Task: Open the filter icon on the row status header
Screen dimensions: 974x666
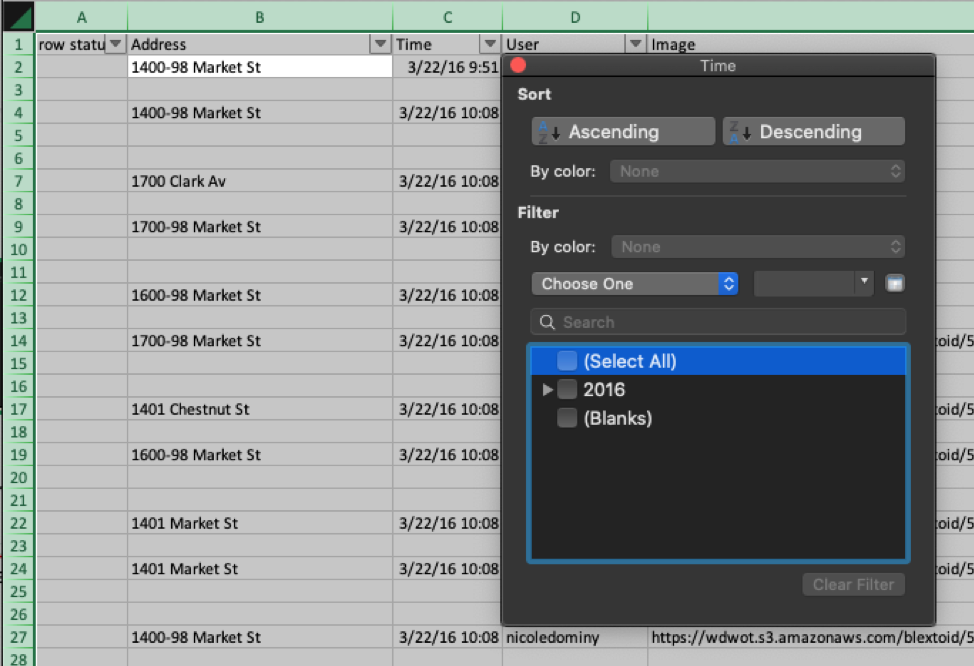Action: tap(117, 44)
